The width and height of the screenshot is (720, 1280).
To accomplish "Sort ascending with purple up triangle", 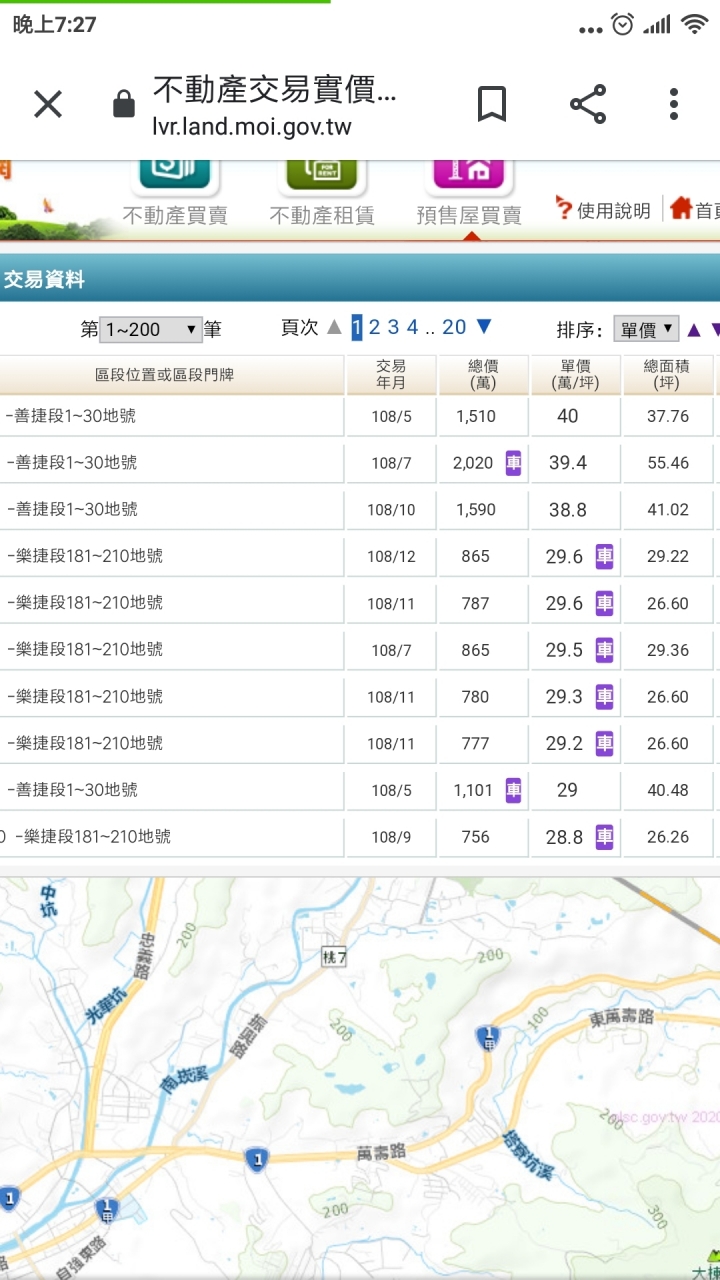I will [x=694, y=329].
